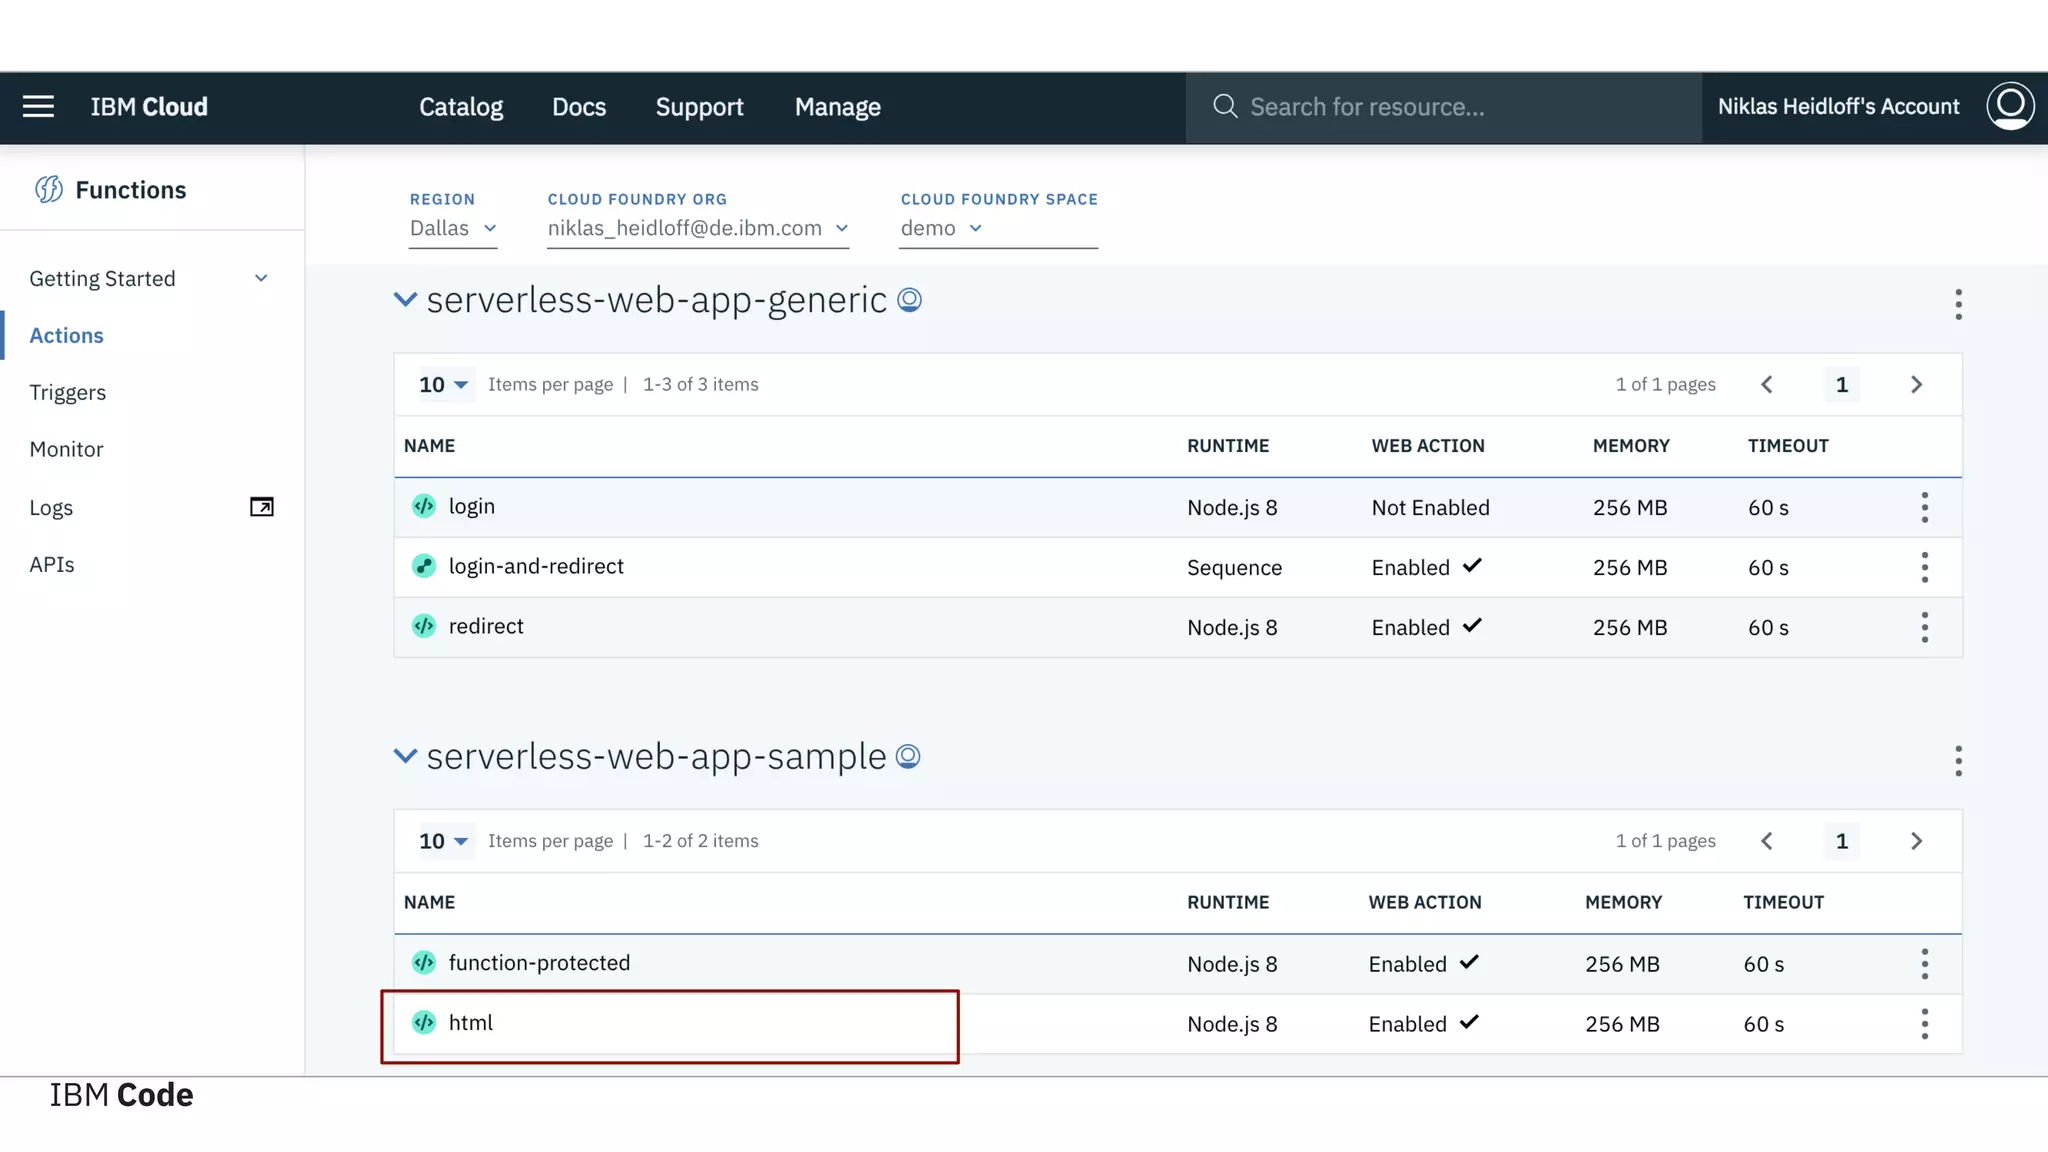Open the login-and-redirect action

(x=536, y=567)
